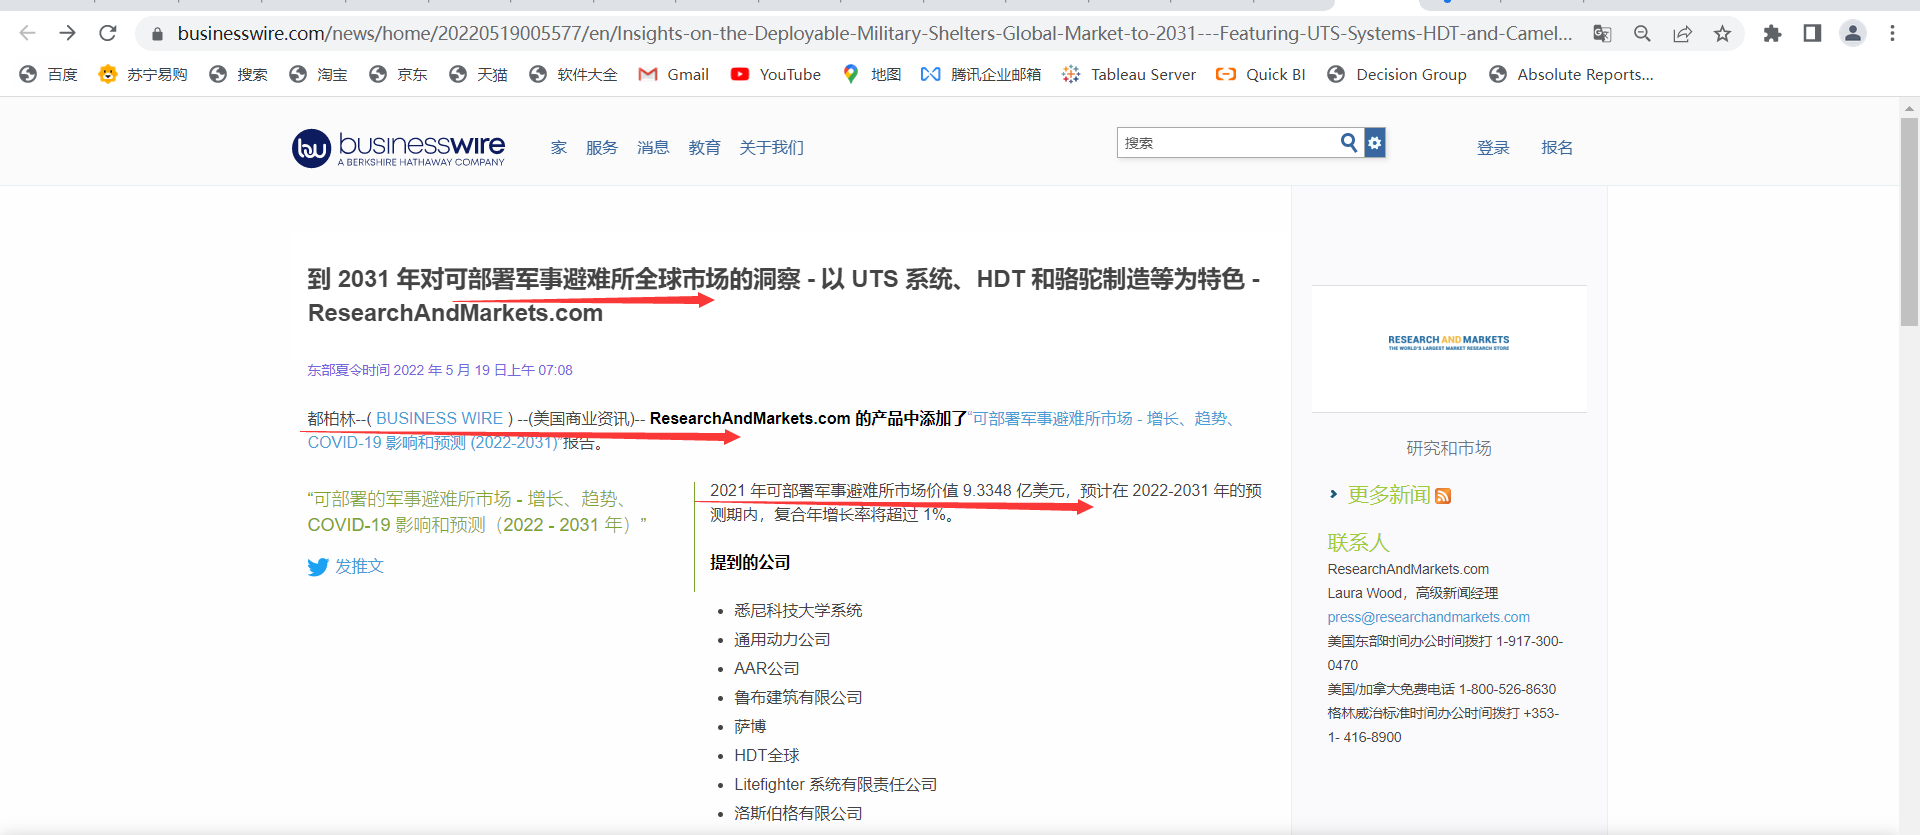Click the list item 通用动力公司
The width and height of the screenshot is (1920, 835).
click(x=782, y=639)
